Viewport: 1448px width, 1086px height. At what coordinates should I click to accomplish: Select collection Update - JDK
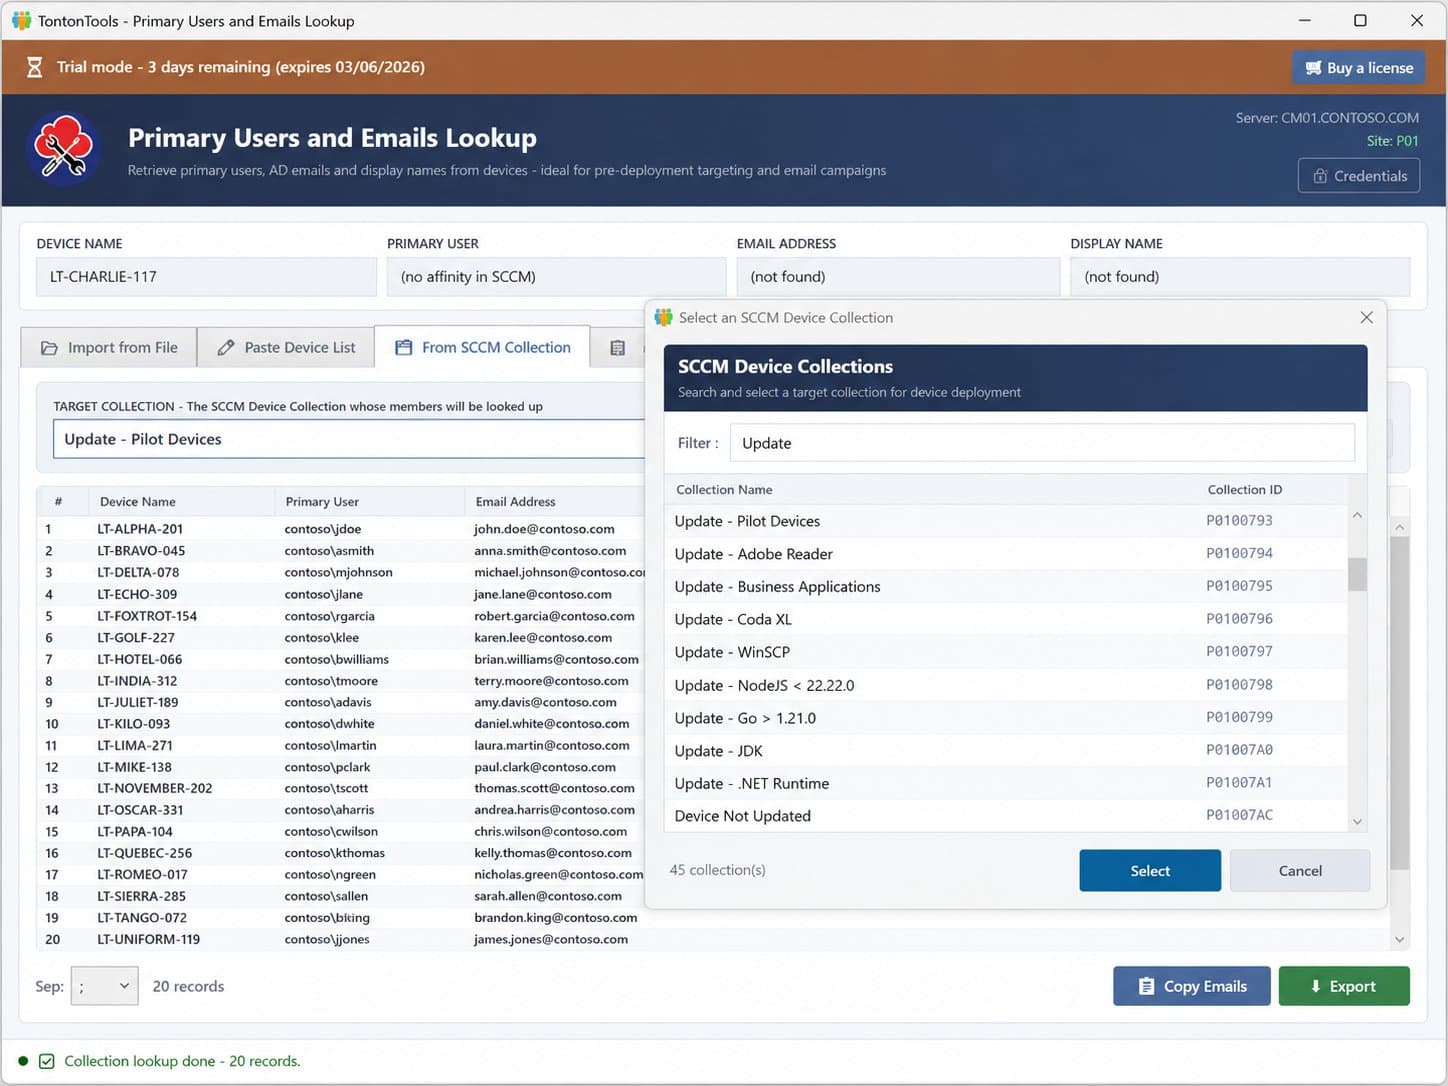tap(1006, 751)
